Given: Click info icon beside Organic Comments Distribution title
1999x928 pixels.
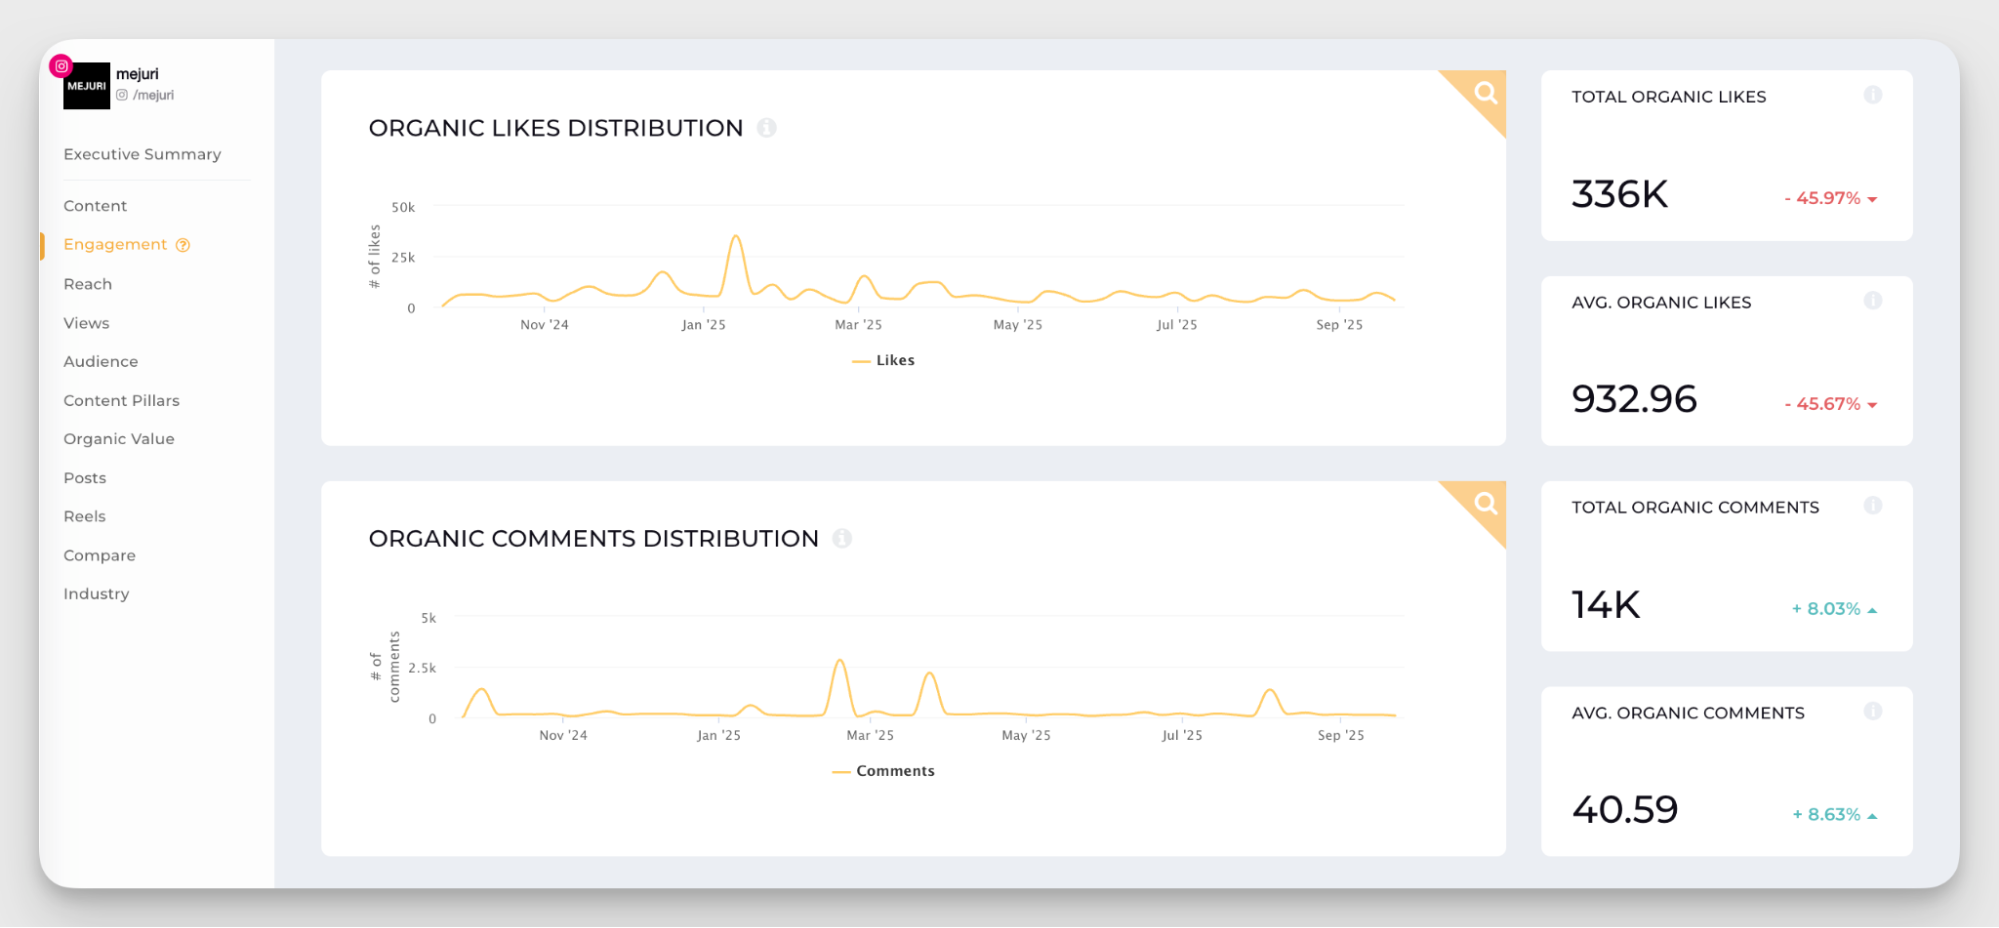Looking at the screenshot, I should [842, 539].
